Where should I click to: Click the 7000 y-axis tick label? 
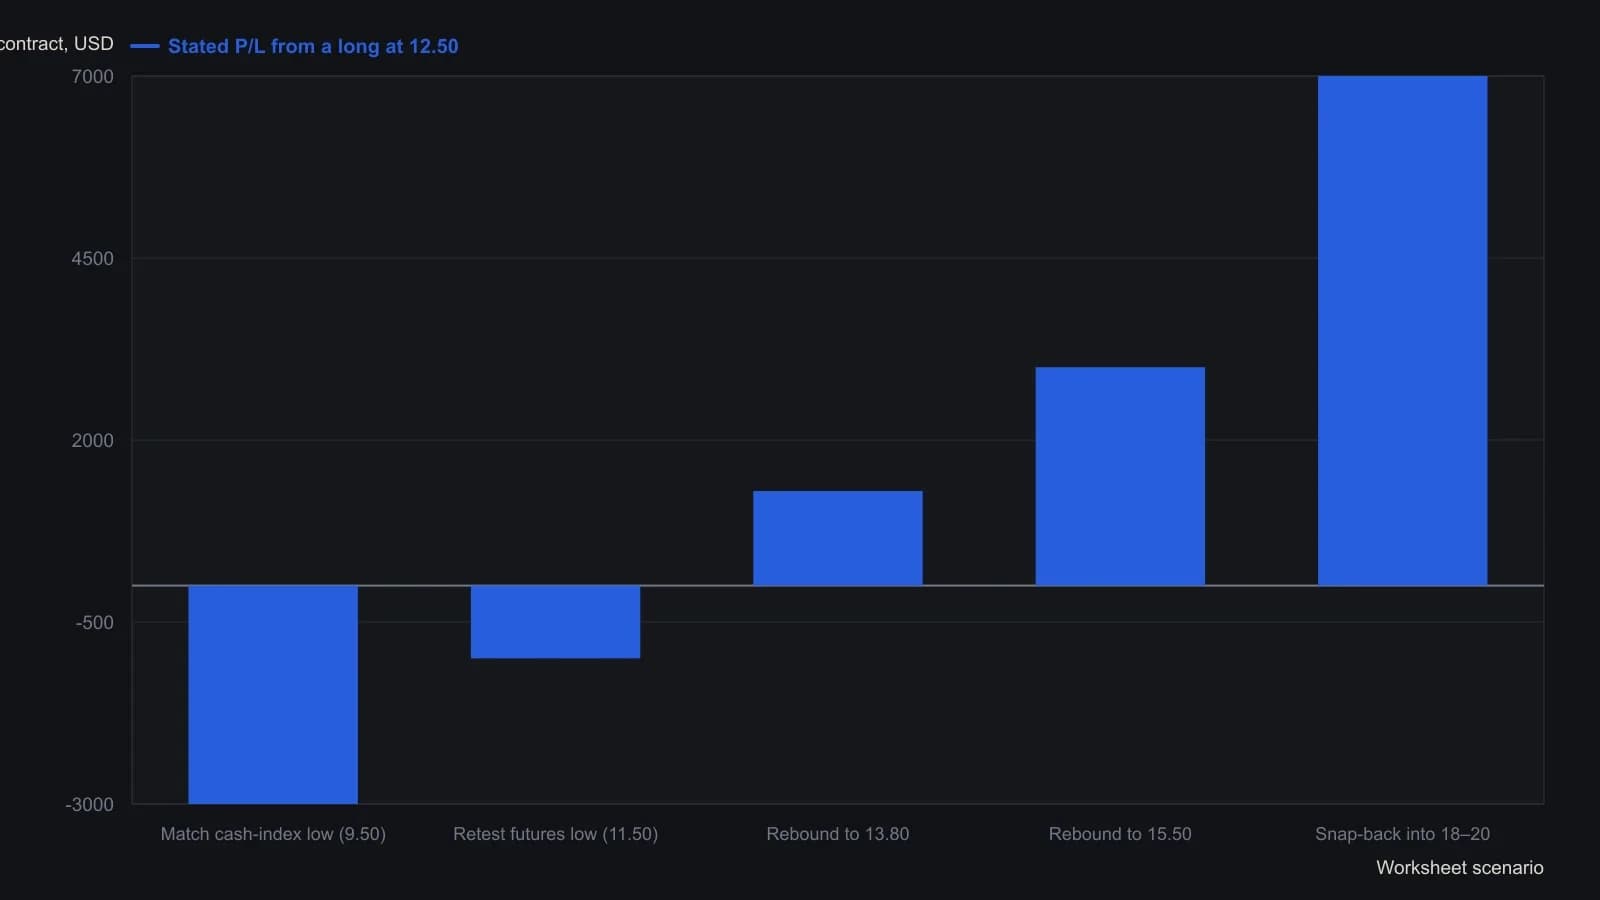[93, 77]
